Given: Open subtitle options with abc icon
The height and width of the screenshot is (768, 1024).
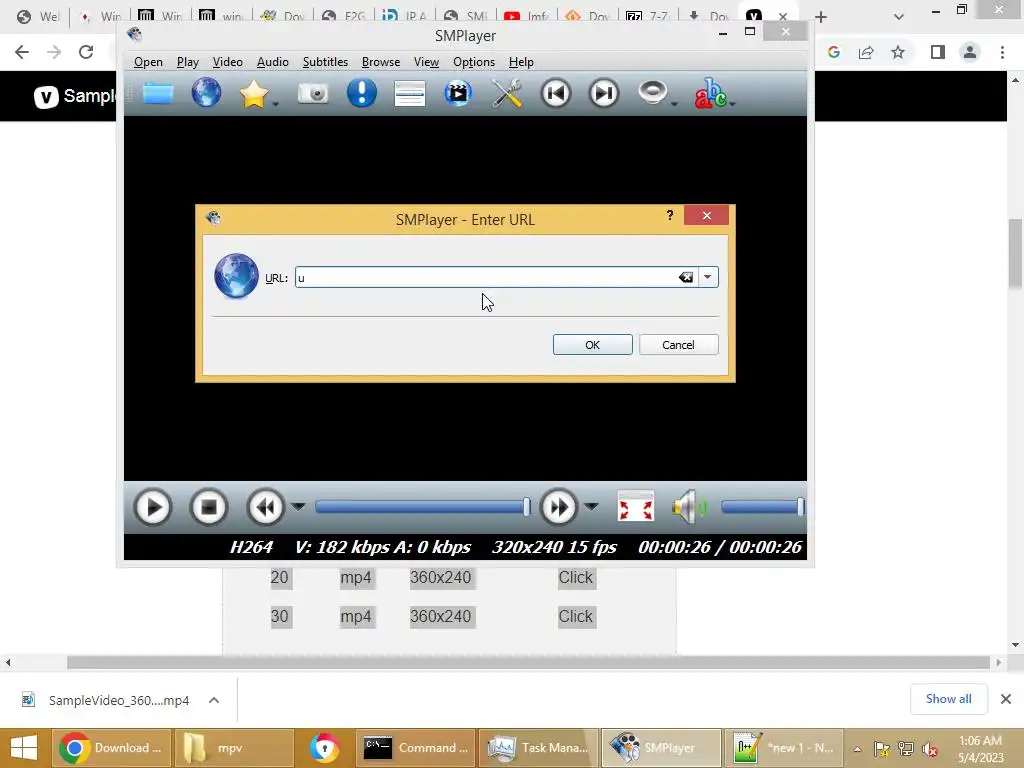Looking at the screenshot, I should 710,93.
